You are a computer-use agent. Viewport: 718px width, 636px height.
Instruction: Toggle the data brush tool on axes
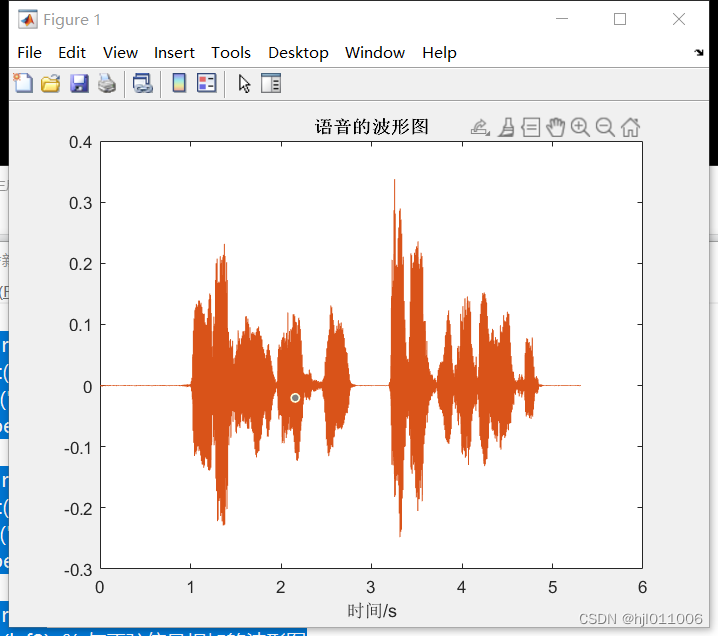[x=506, y=127]
